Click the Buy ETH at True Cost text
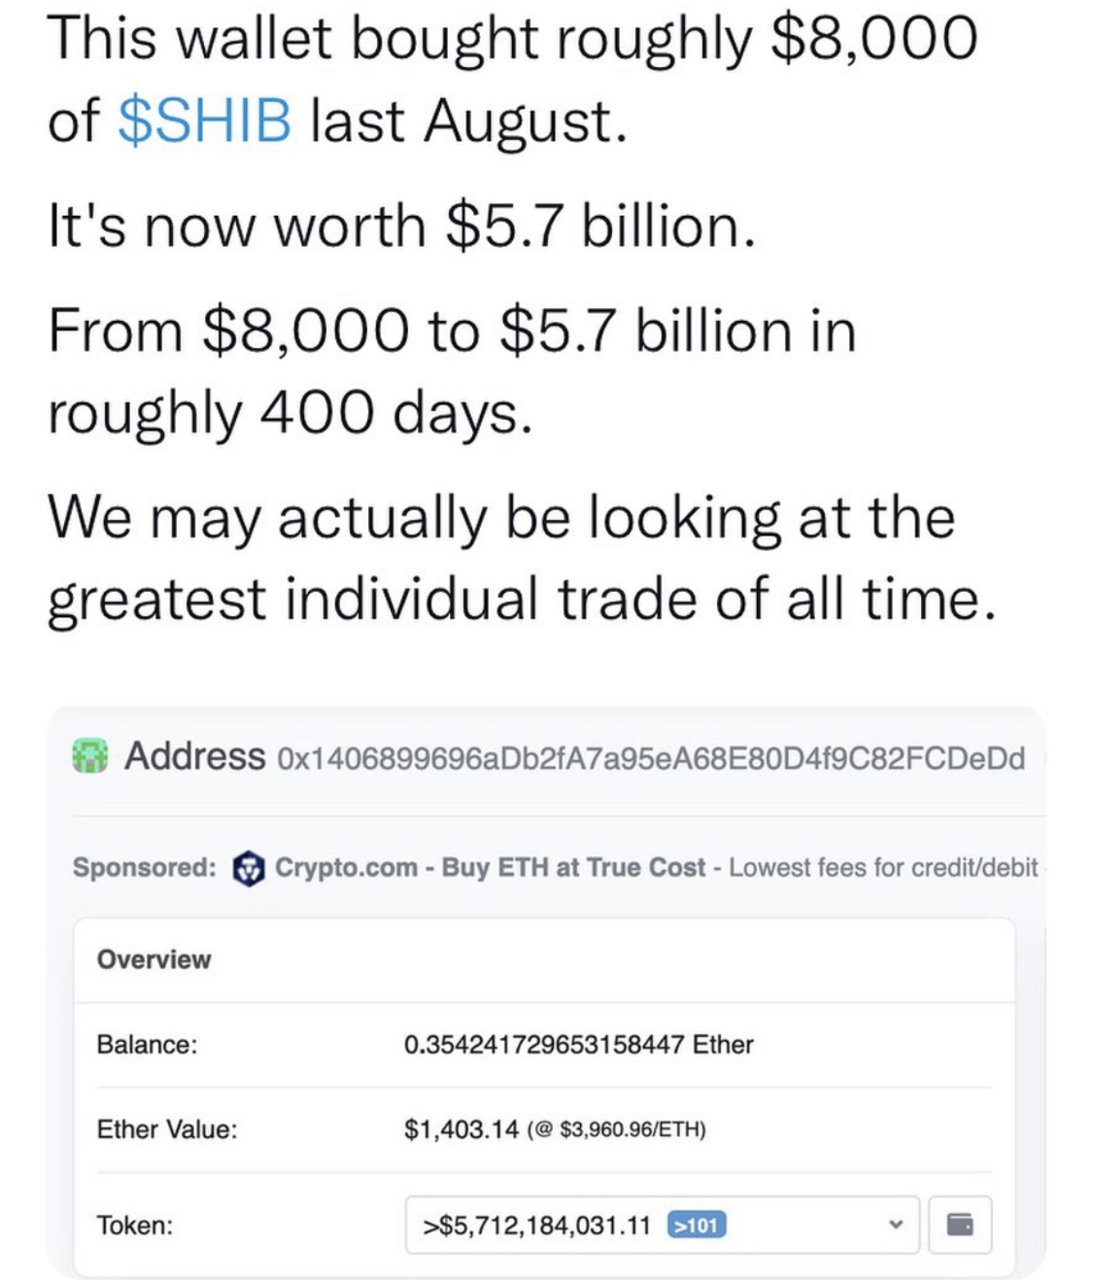This screenshot has width=1093, height=1280. (x=573, y=867)
